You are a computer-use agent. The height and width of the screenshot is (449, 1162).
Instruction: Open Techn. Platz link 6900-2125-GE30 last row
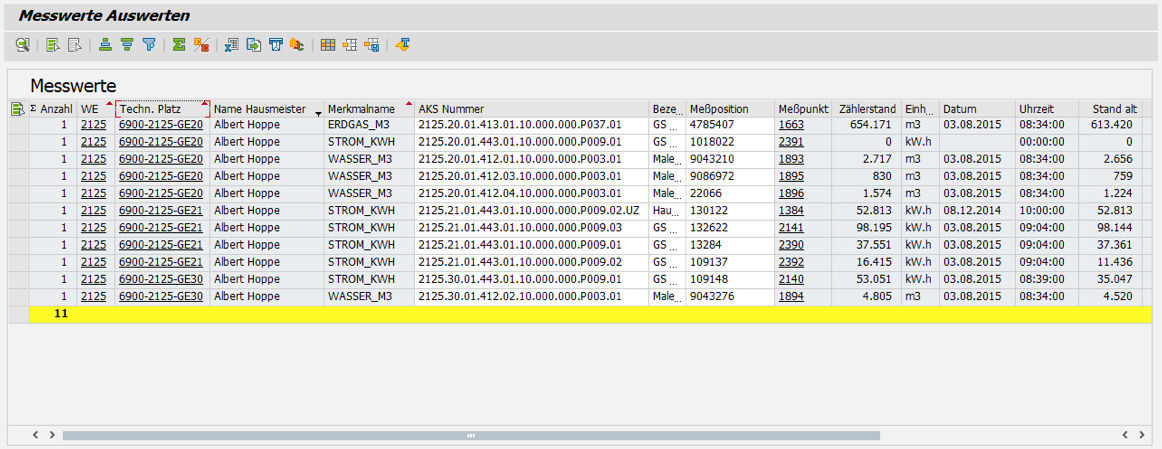tap(160, 296)
